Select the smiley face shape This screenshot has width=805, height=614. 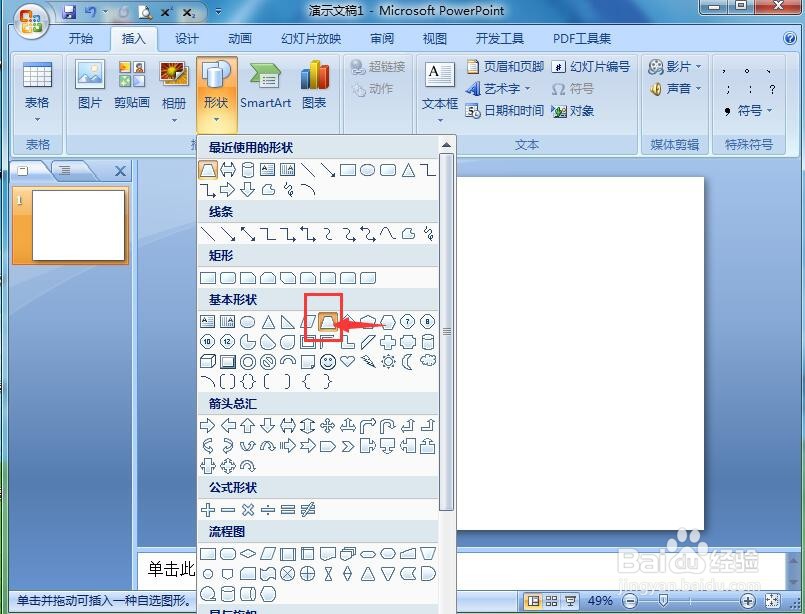pyautogui.click(x=326, y=362)
